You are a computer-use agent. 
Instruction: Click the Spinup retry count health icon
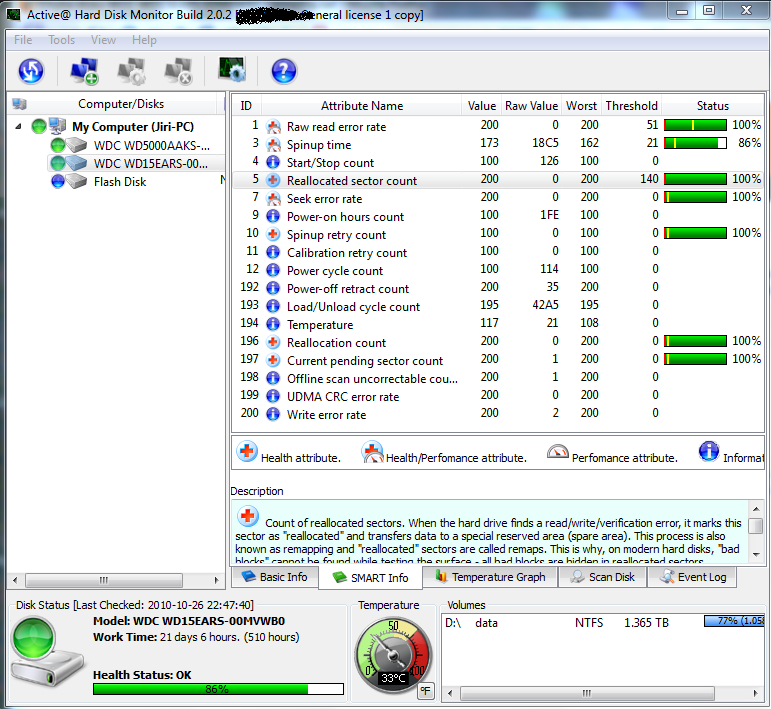click(x=273, y=235)
